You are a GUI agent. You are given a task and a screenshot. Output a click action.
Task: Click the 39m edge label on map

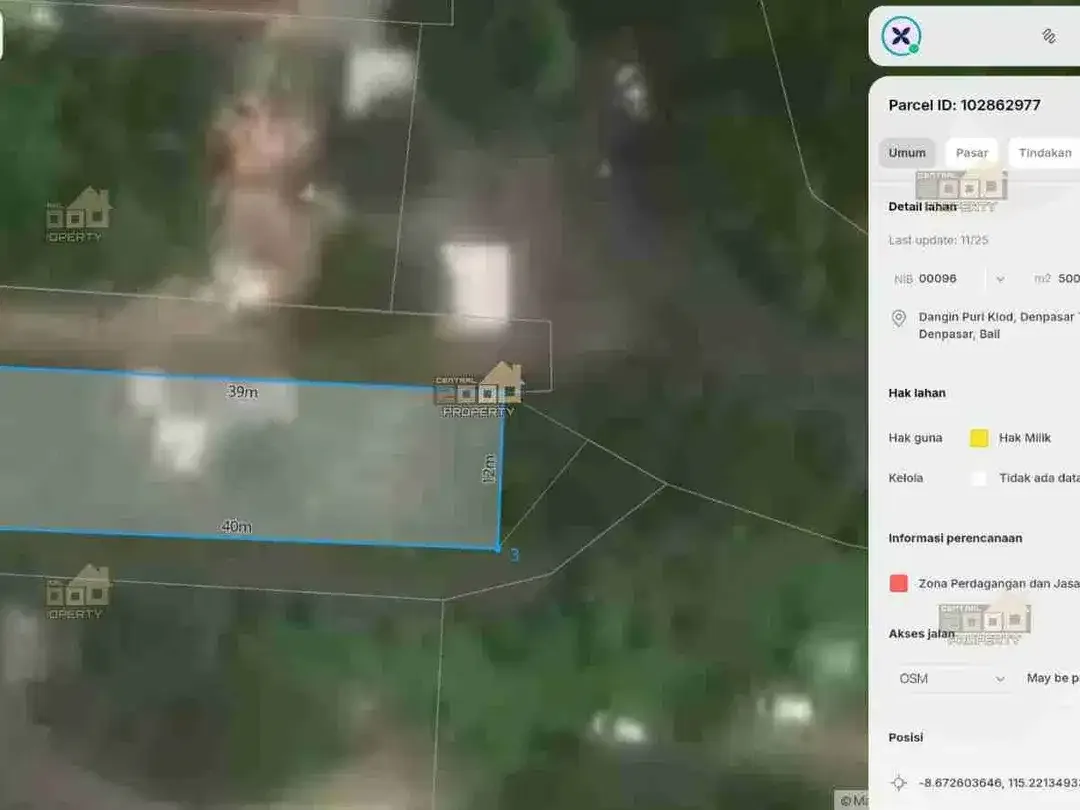(242, 391)
